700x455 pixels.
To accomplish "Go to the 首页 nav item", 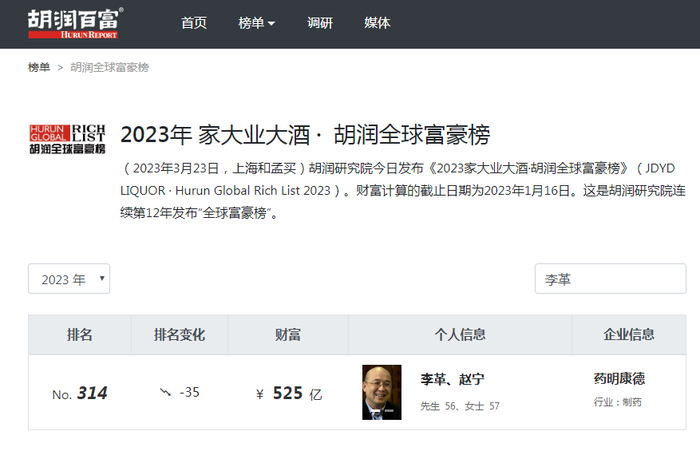I will [x=194, y=23].
